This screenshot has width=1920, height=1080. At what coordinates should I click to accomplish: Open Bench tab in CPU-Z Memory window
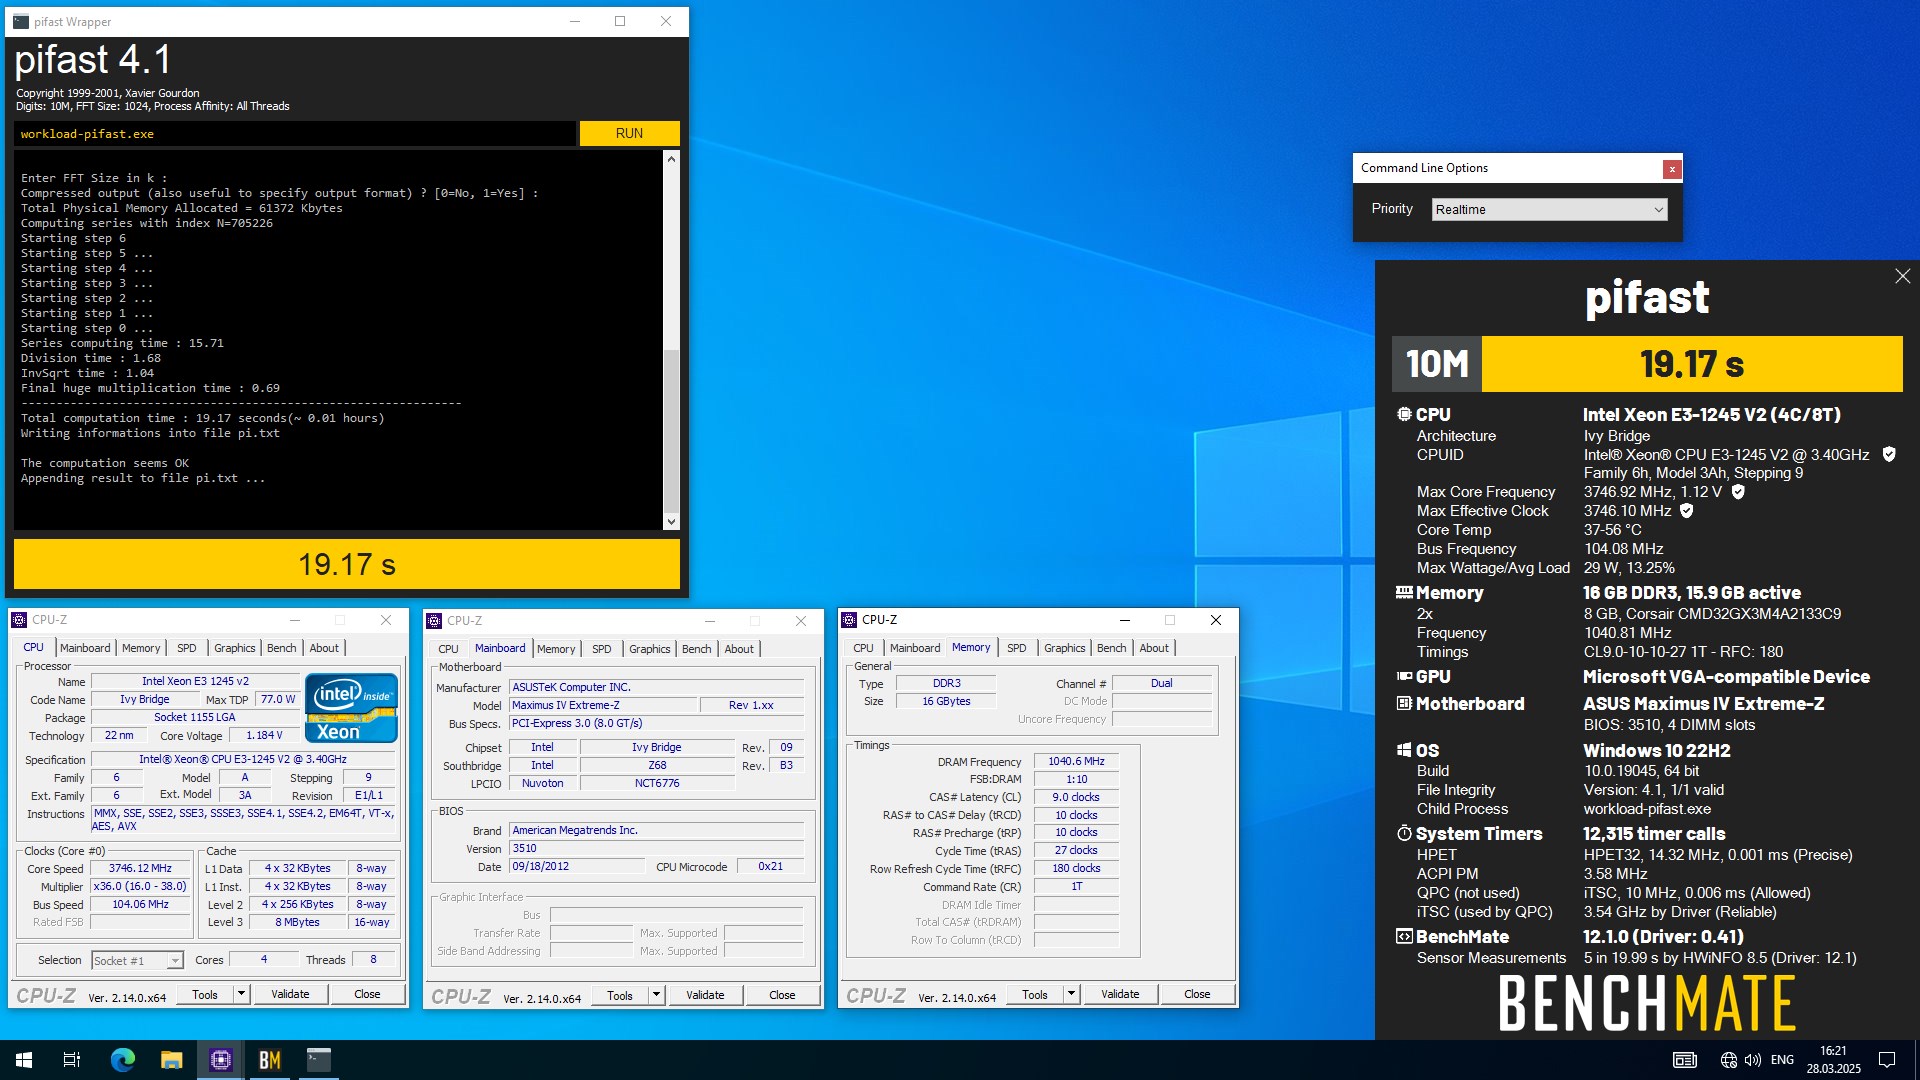coord(1111,648)
